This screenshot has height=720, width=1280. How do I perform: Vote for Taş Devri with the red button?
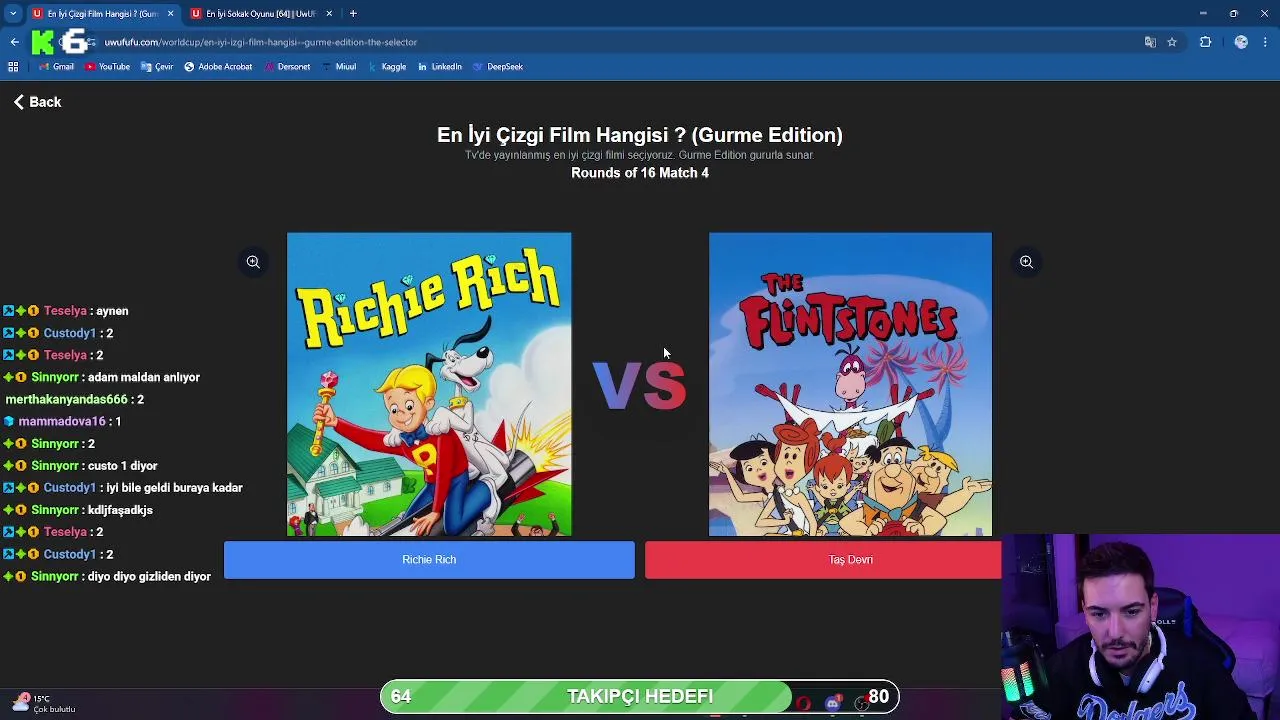823,560
